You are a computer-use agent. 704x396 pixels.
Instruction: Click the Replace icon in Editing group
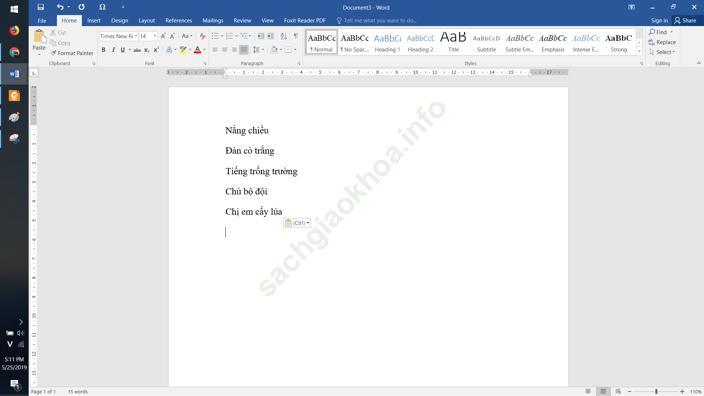tap(651, 42)
